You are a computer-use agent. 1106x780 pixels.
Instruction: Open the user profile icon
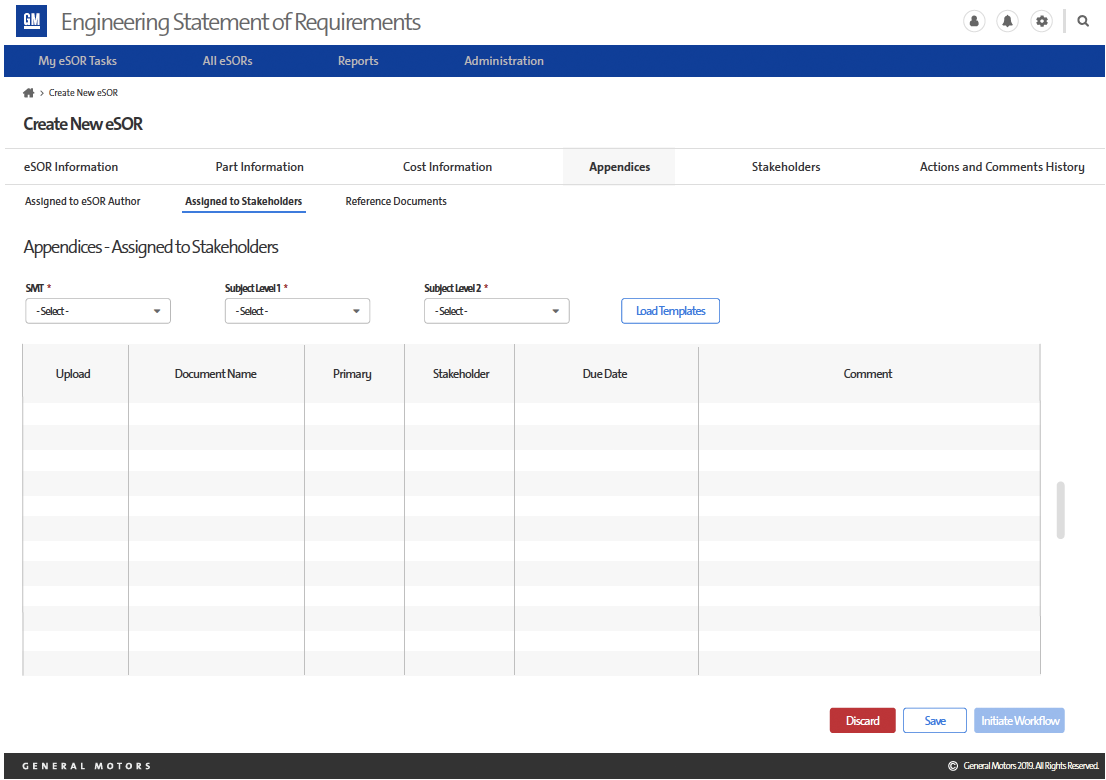coord(974,21)
